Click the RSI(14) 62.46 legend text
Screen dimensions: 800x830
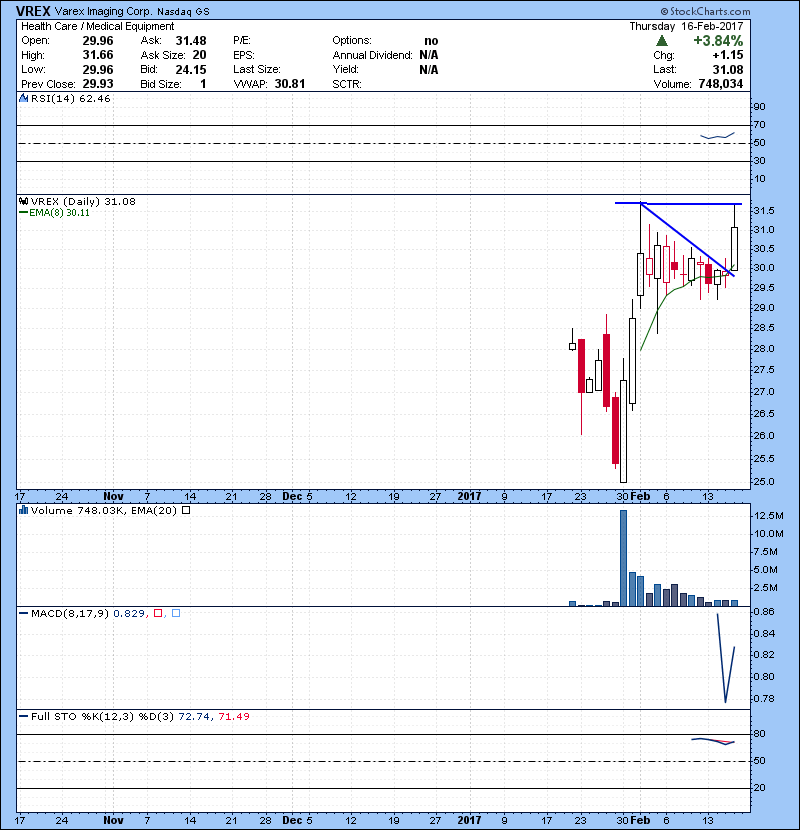(70, 98)
